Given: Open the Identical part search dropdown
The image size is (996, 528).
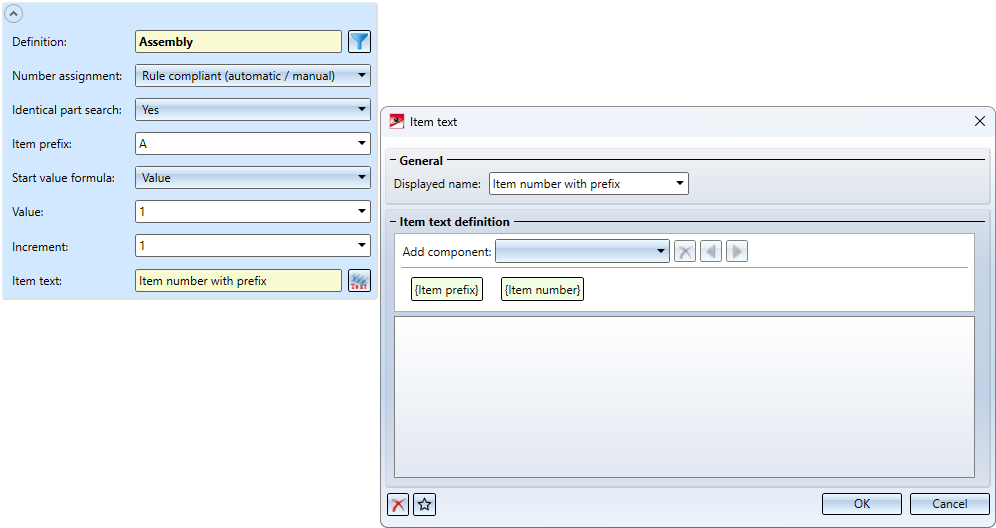Looking at the screenshot, I should tap(253, 110).
